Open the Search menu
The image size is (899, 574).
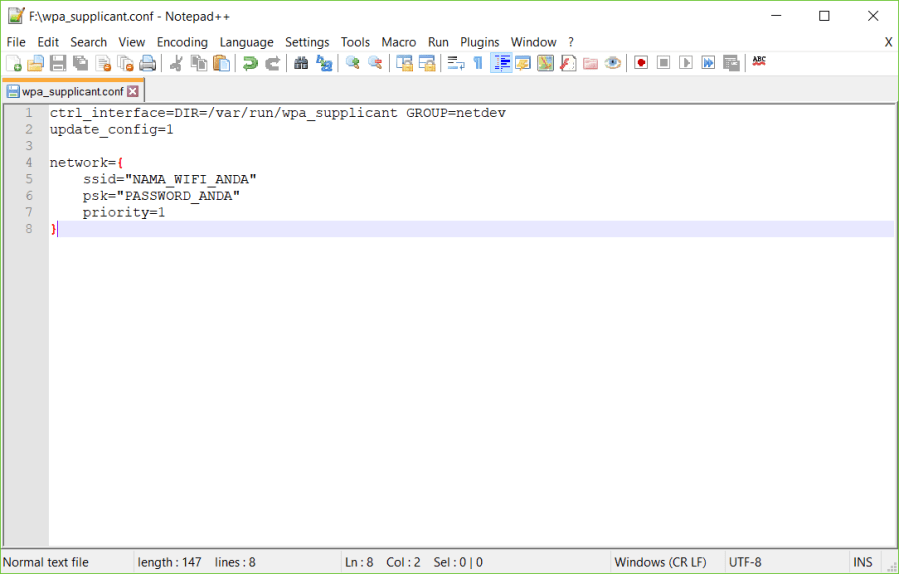tap(89, 42)
